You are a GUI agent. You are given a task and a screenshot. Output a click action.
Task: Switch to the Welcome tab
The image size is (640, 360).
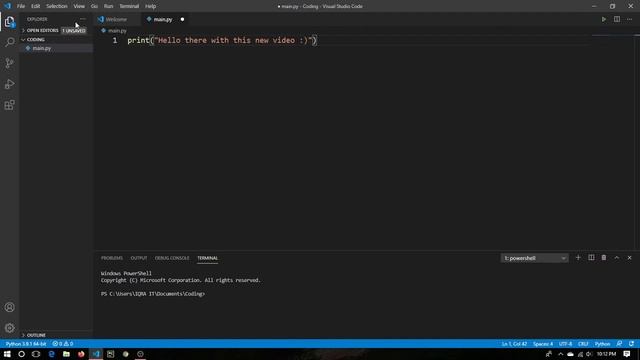click(x=116, y=19)
